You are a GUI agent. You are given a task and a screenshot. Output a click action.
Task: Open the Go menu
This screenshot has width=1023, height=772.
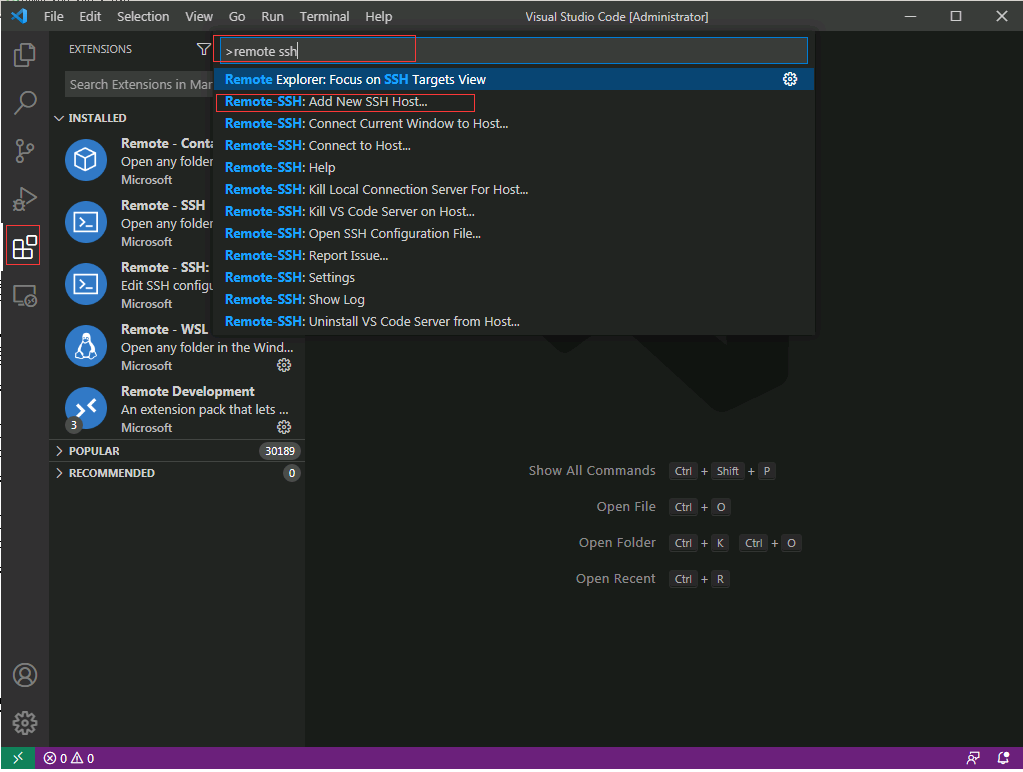[x=237, y=16]
